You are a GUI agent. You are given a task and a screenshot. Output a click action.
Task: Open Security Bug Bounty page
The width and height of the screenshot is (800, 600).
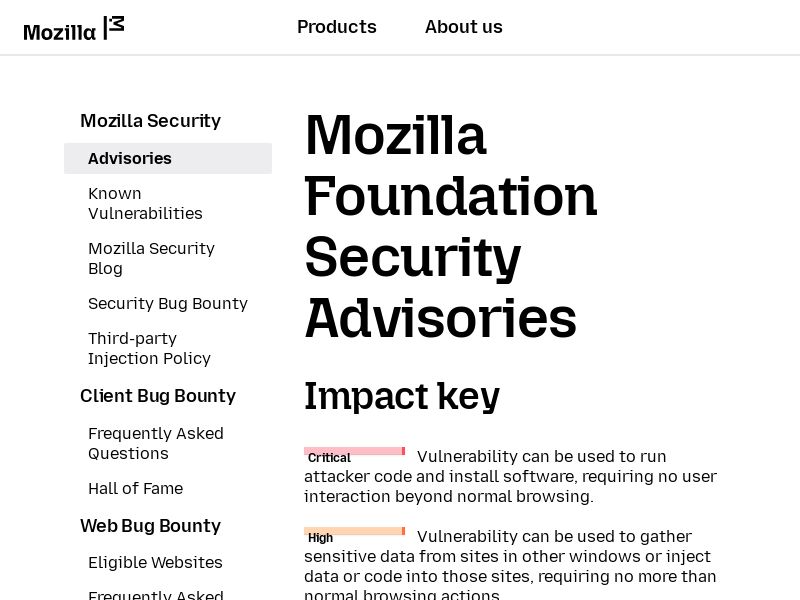168,303
